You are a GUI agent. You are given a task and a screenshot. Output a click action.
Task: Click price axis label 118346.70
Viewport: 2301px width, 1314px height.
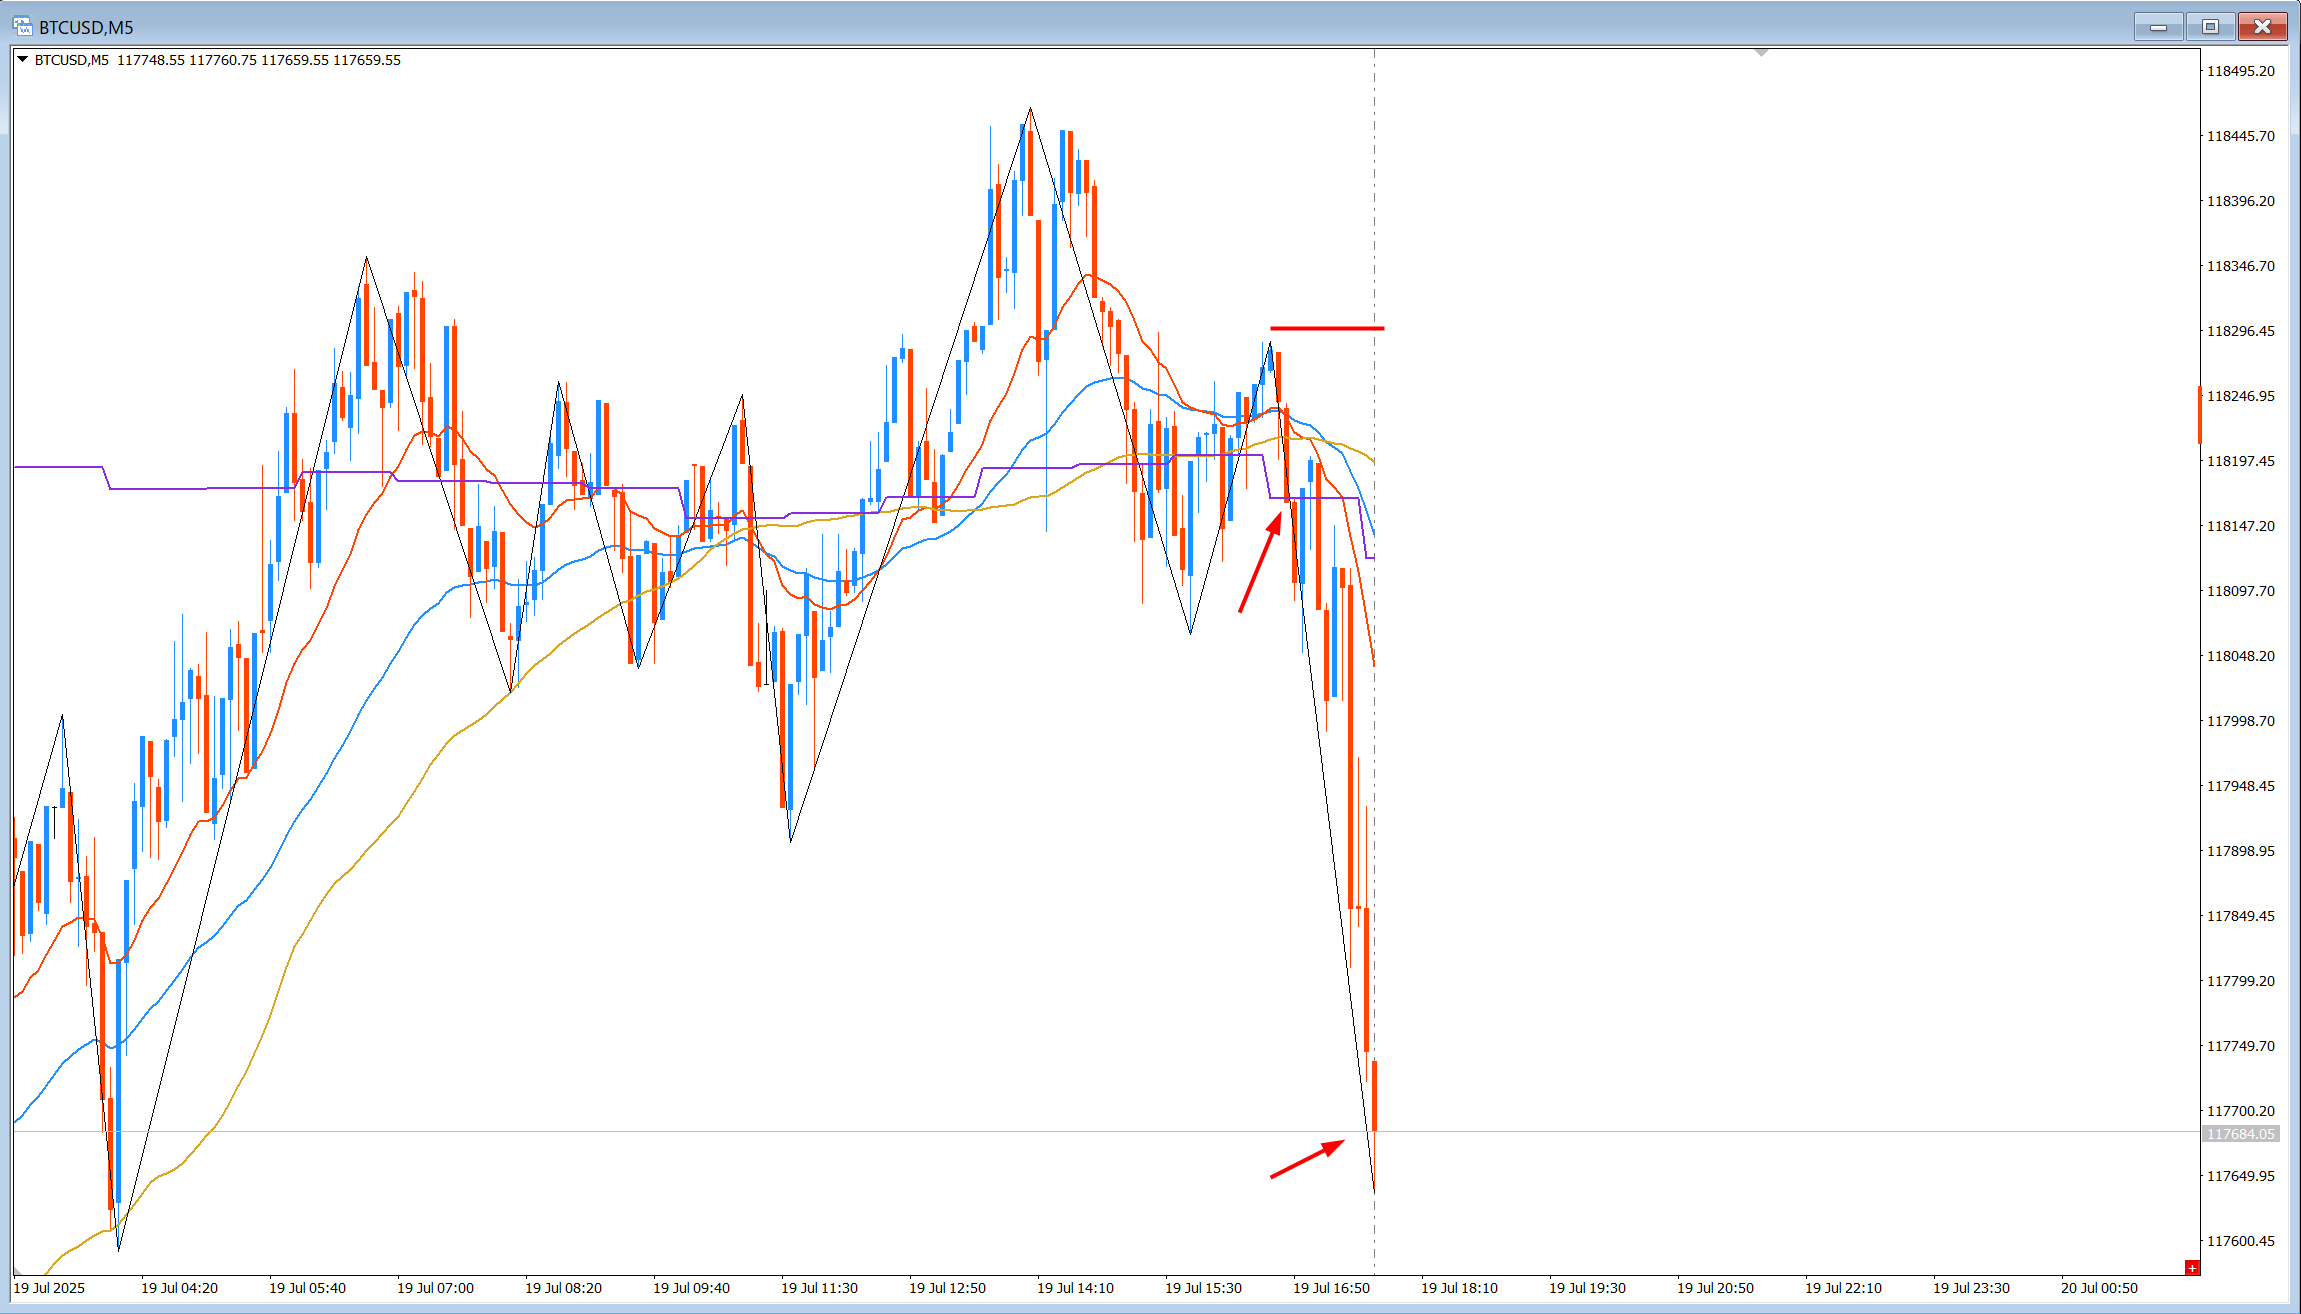pos(2241,266)
